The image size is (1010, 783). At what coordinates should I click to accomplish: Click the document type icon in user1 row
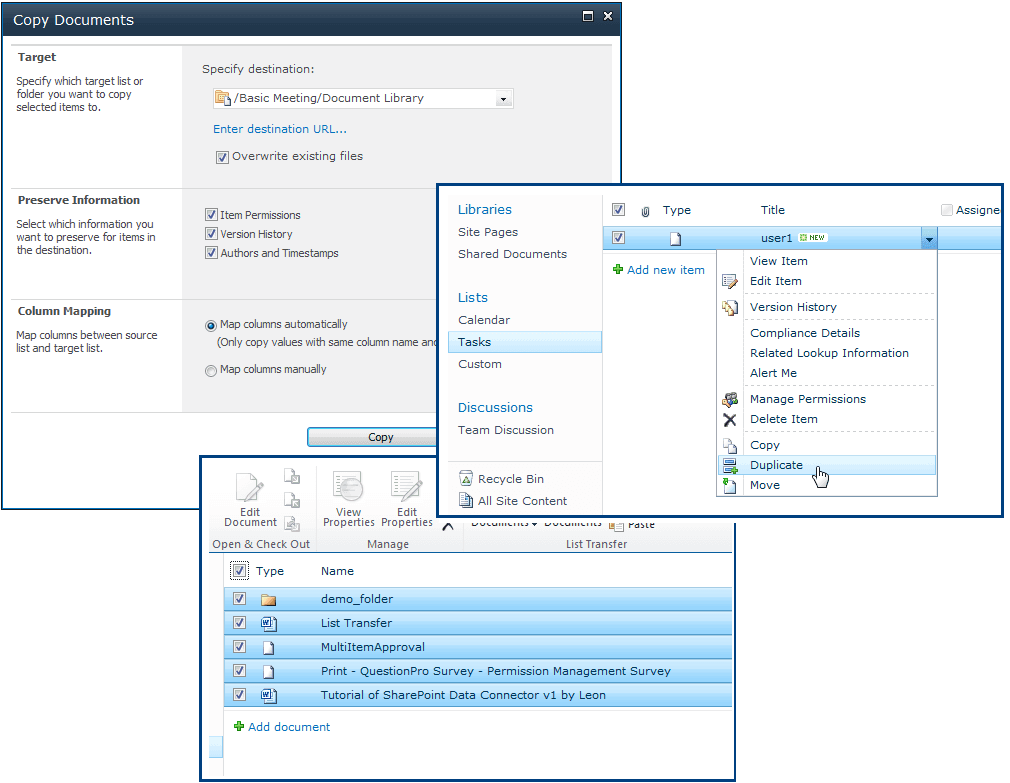pos(675,239)
